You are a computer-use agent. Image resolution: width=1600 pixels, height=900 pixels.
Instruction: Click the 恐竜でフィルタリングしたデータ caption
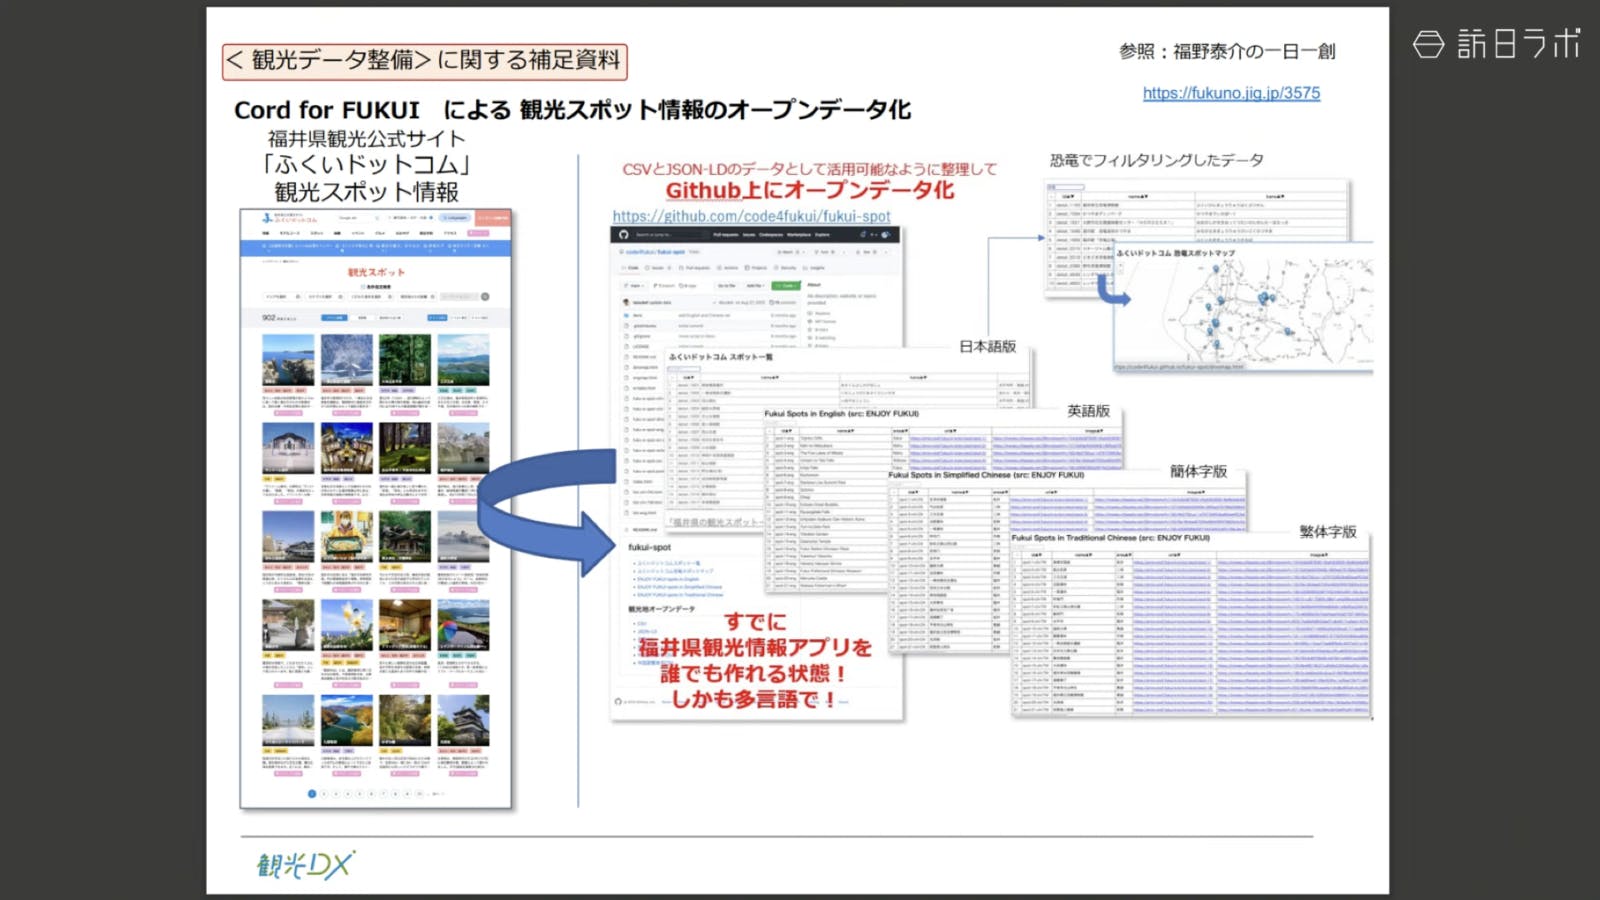[1156, 160]
